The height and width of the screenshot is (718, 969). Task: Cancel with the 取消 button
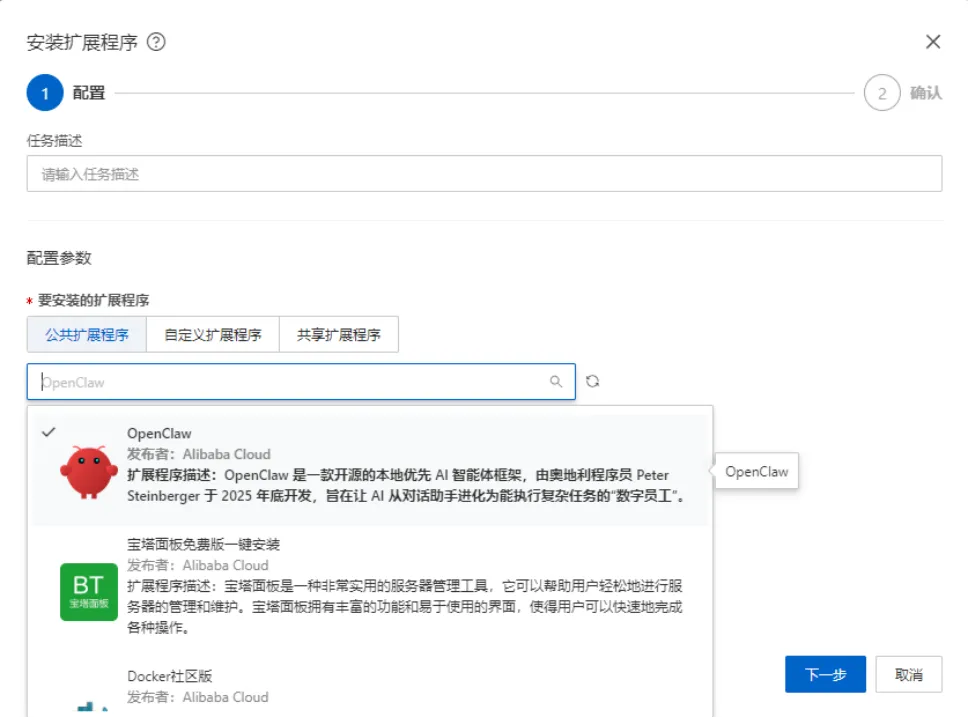point(908,674)
